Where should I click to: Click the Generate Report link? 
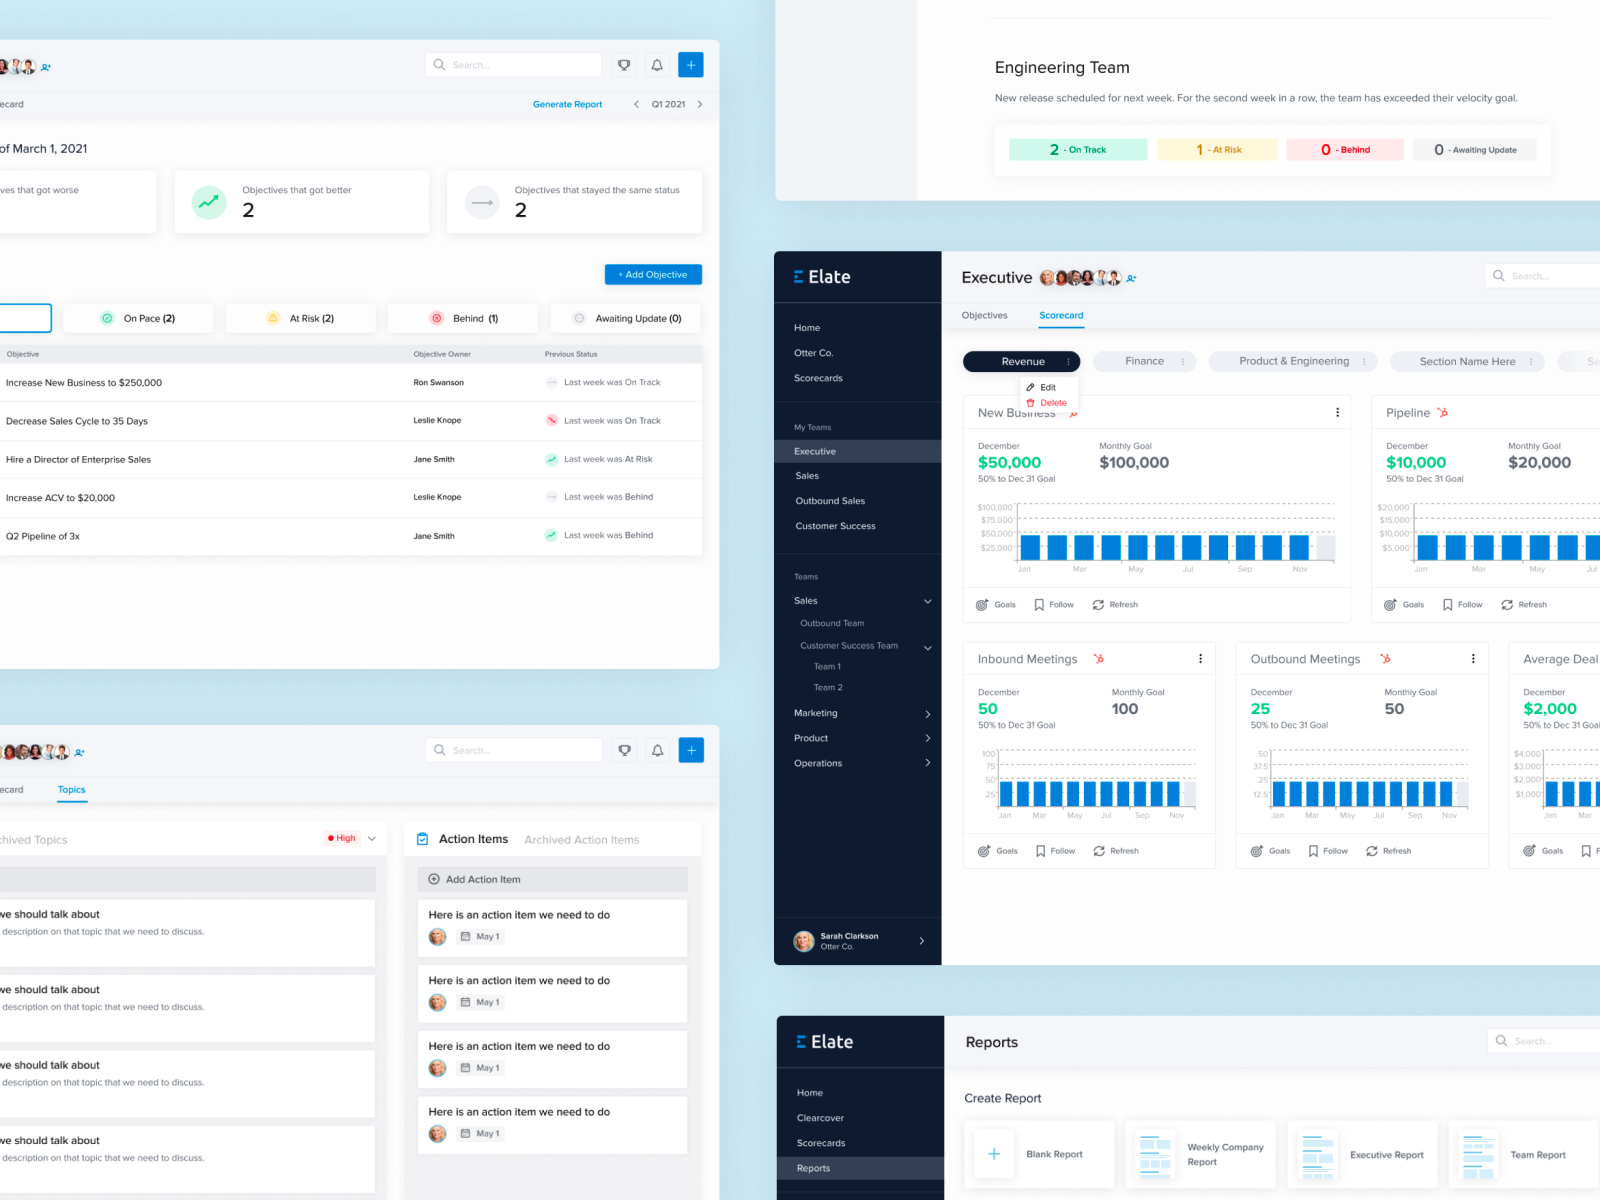567,104
